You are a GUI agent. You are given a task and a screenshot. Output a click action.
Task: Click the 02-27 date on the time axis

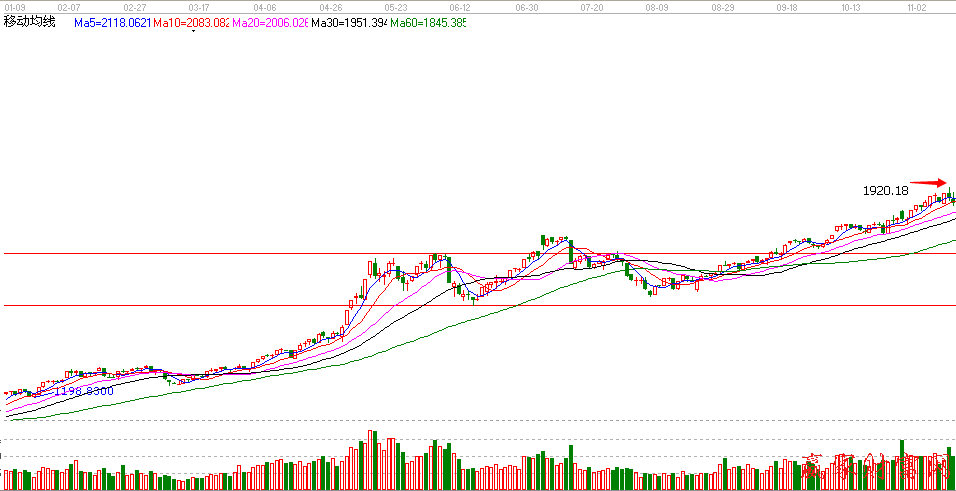tap(135, 6)
